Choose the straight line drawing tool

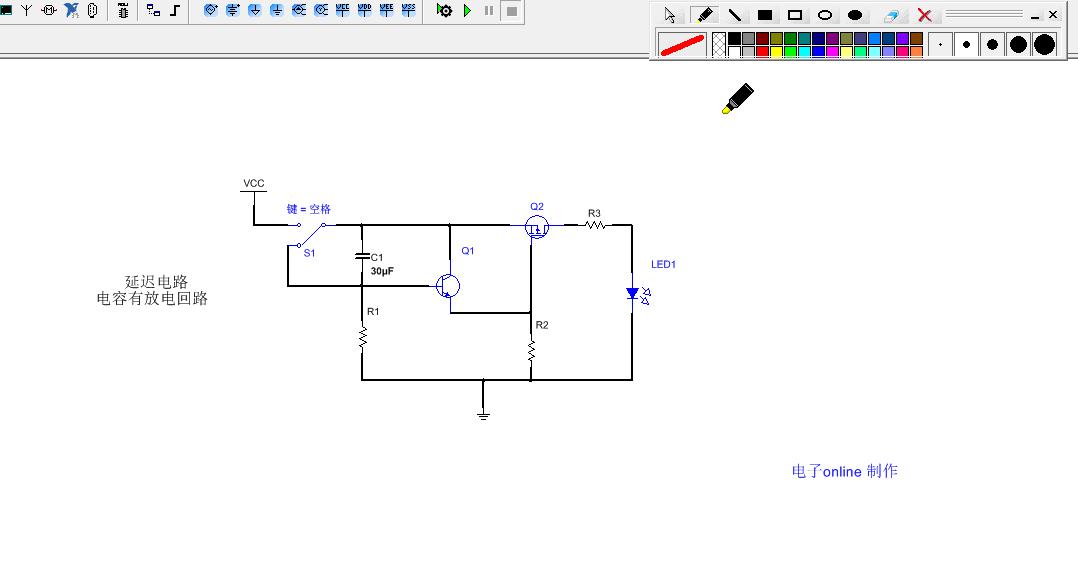click(735, 15)
